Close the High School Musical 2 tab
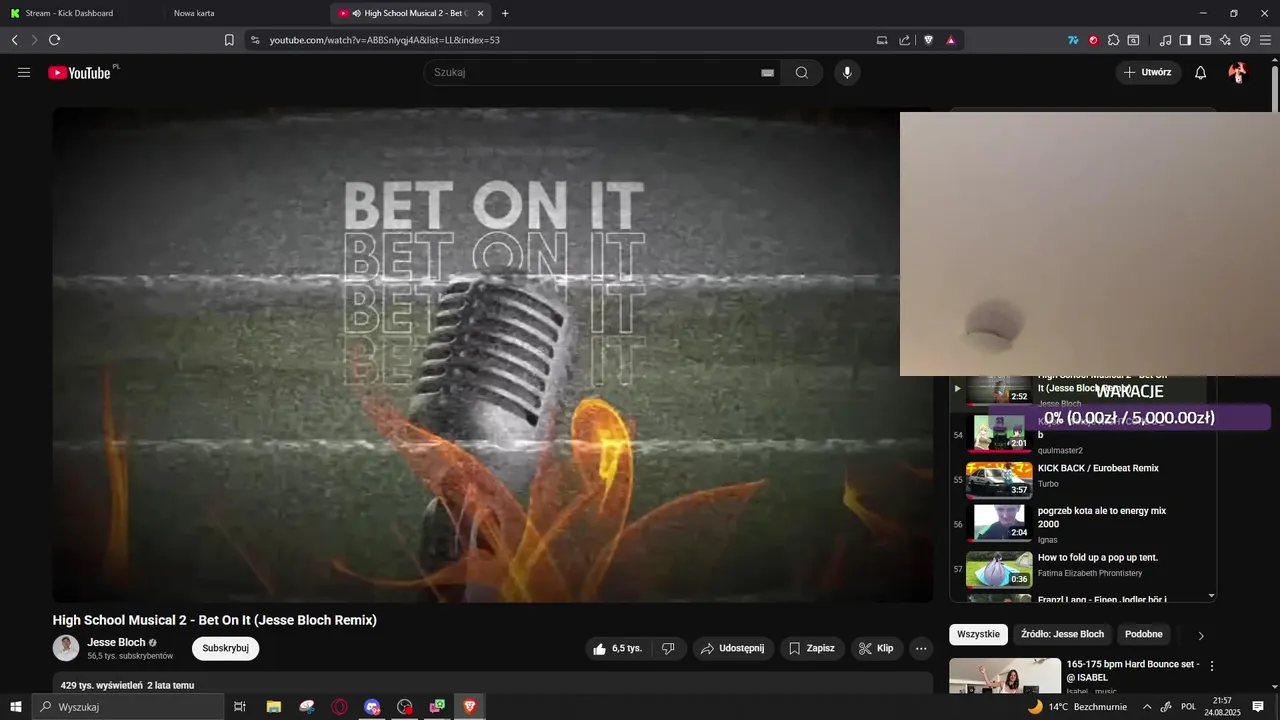 (x=481, y=13)
